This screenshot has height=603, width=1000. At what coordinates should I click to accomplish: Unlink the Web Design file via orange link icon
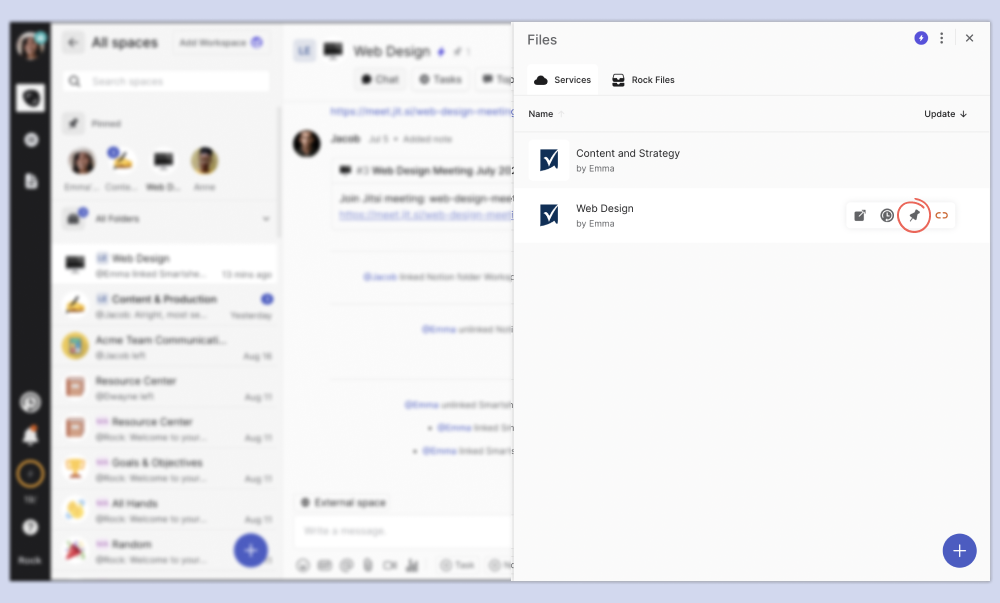(x=941, y=215)
